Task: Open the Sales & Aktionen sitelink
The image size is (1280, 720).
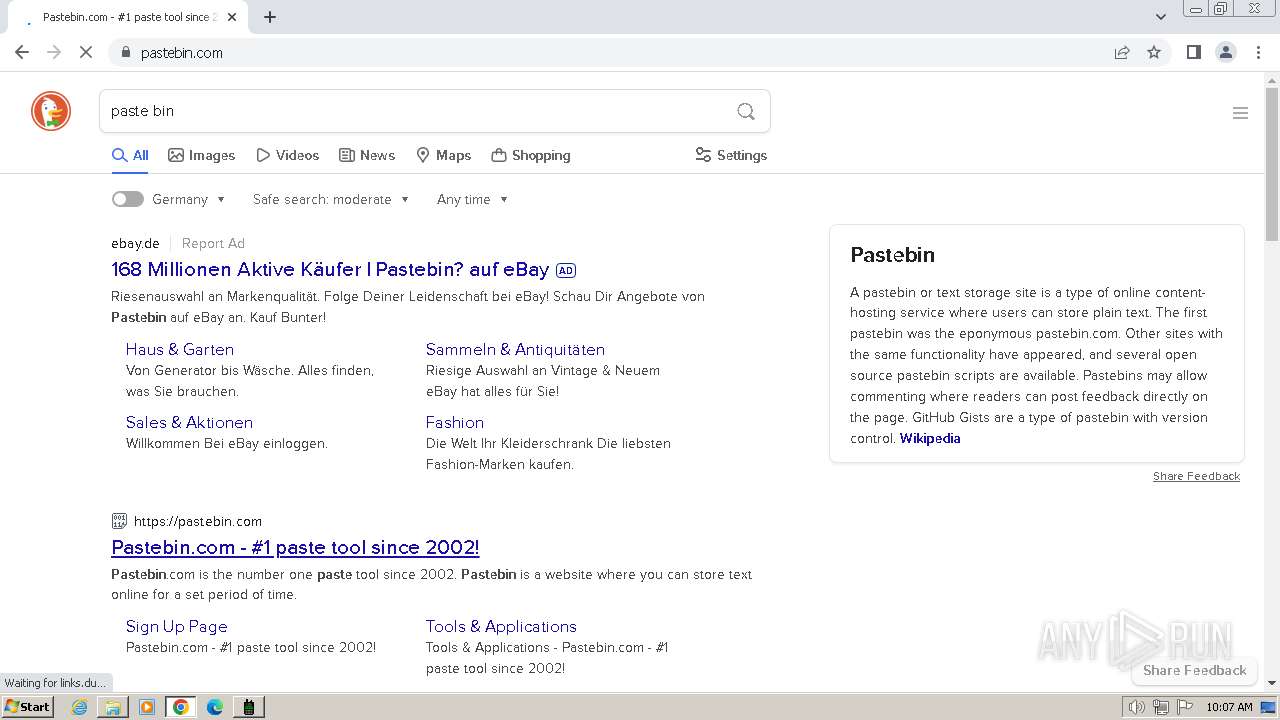Action: point(189,422)
